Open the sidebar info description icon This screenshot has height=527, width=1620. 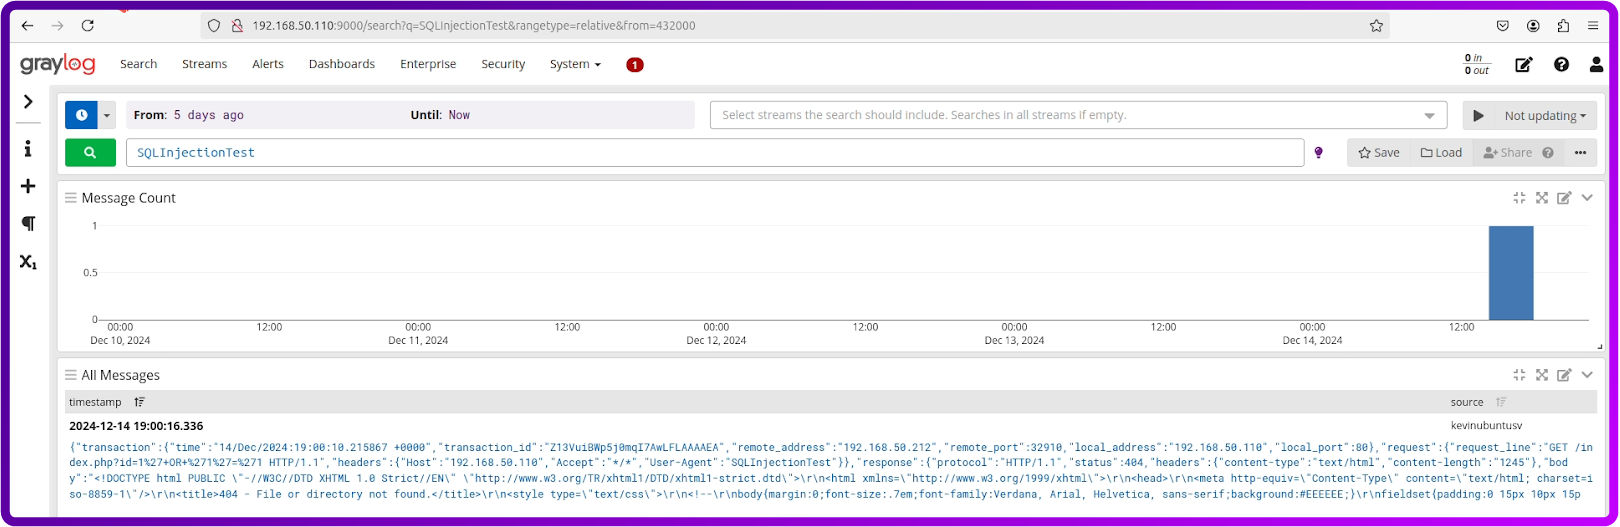[x=28, y=149]
